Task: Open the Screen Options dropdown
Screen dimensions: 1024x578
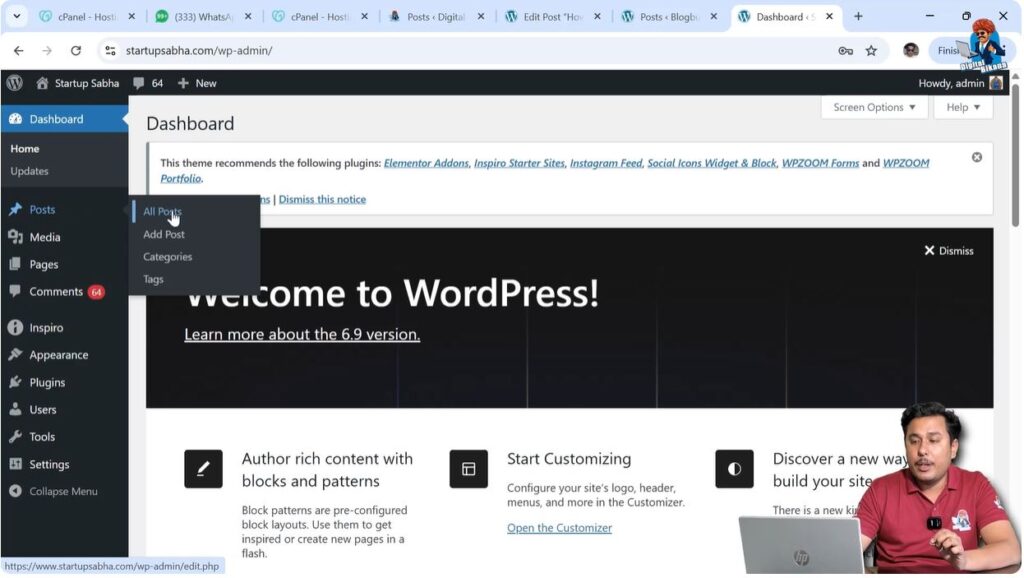Action: (x=873, y=107)
